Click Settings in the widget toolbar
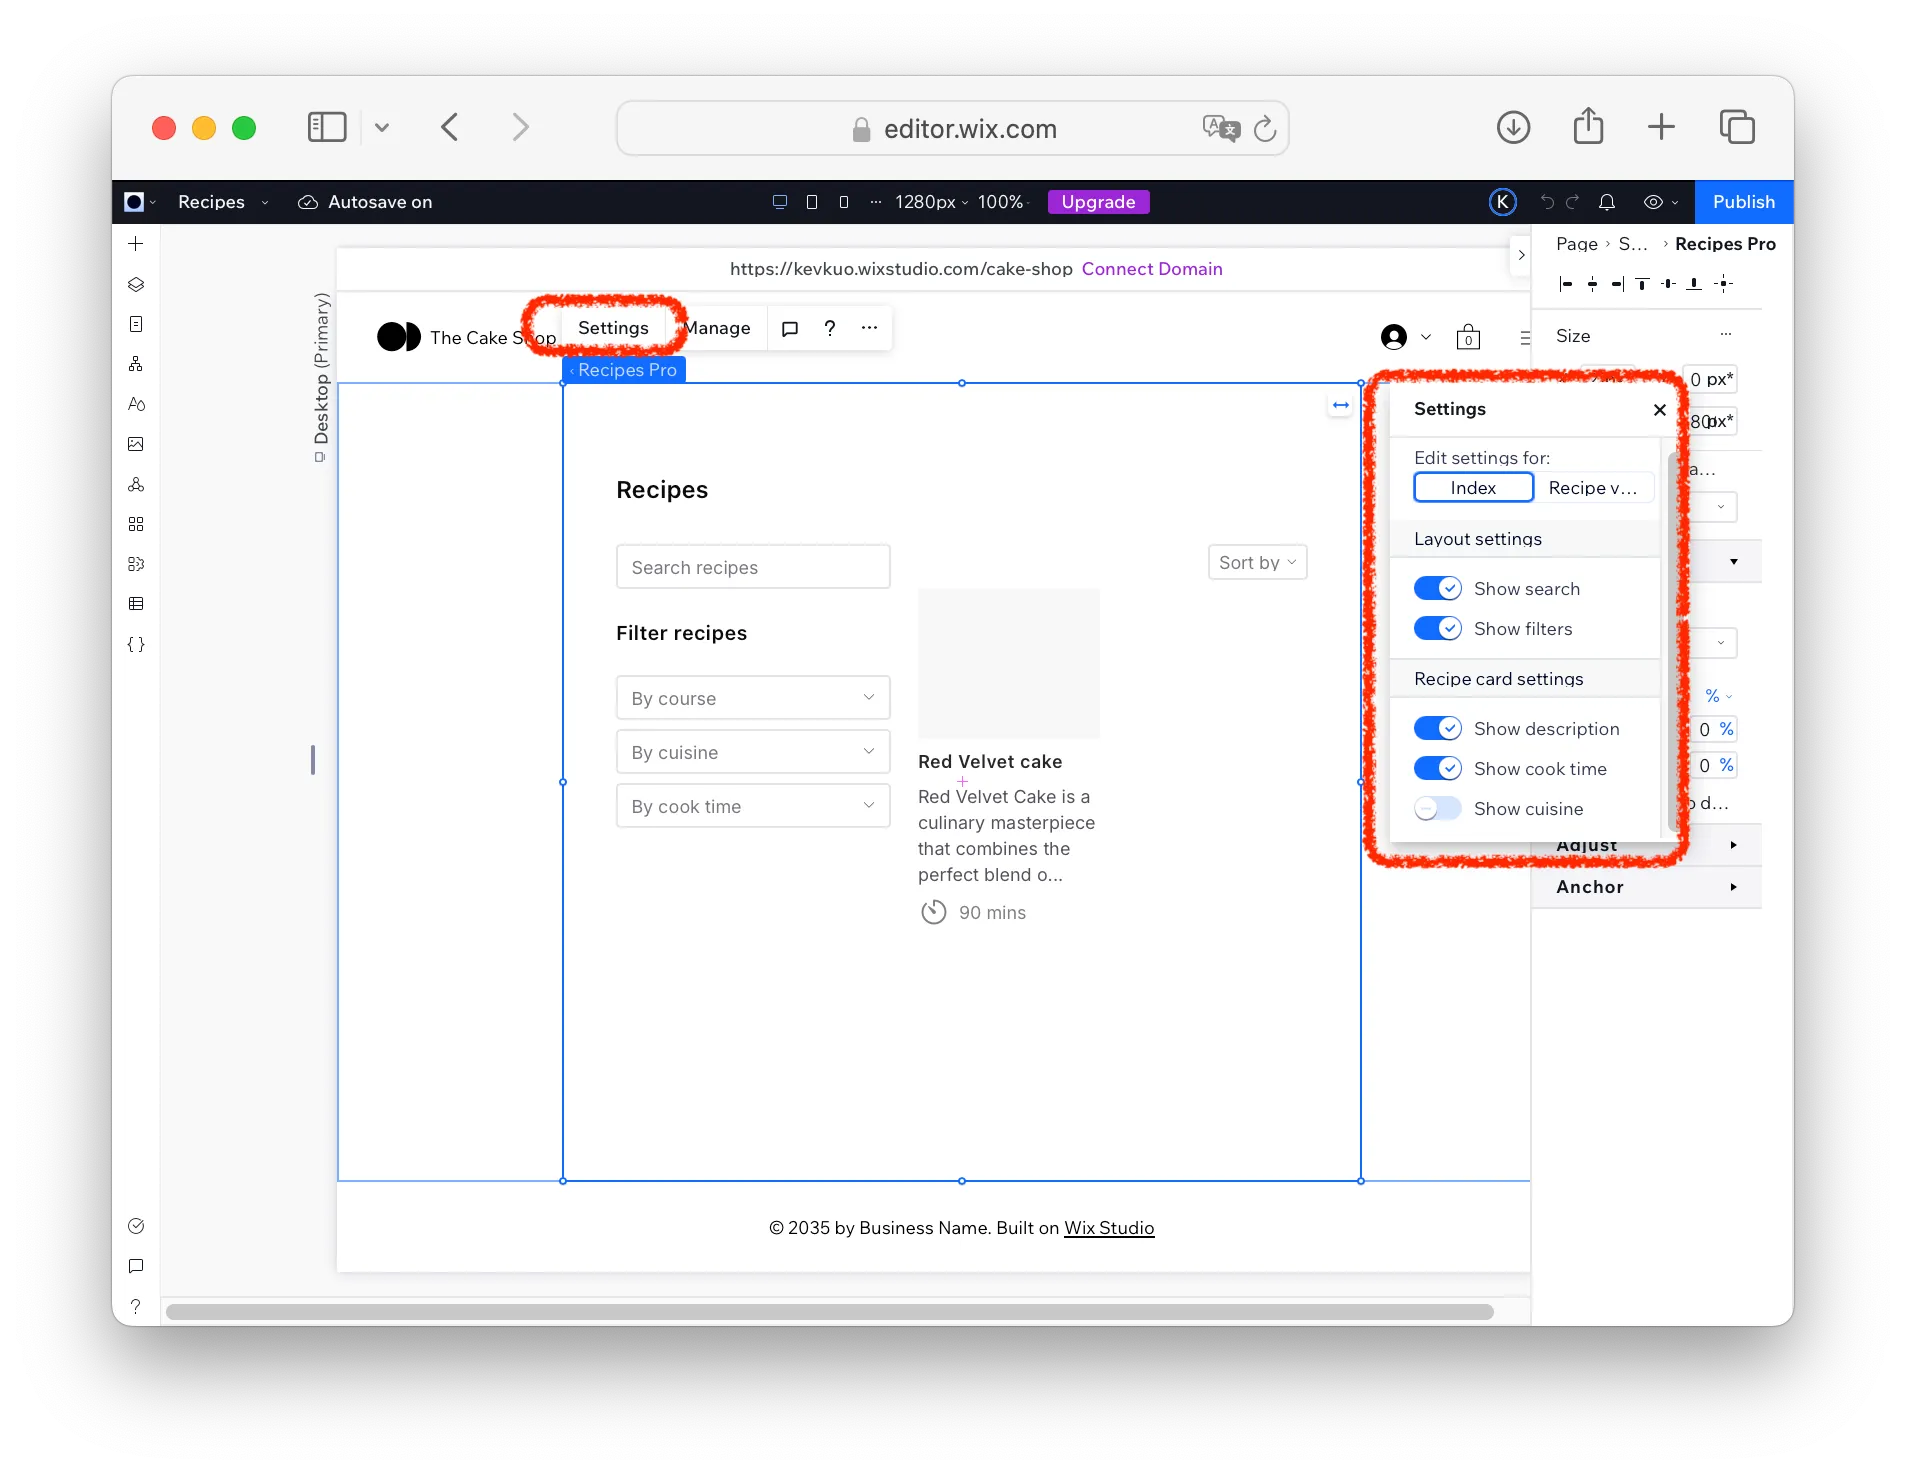The width and height of the screenshot is (1906, 1474). pyautogui.click(x=613, y=328)
